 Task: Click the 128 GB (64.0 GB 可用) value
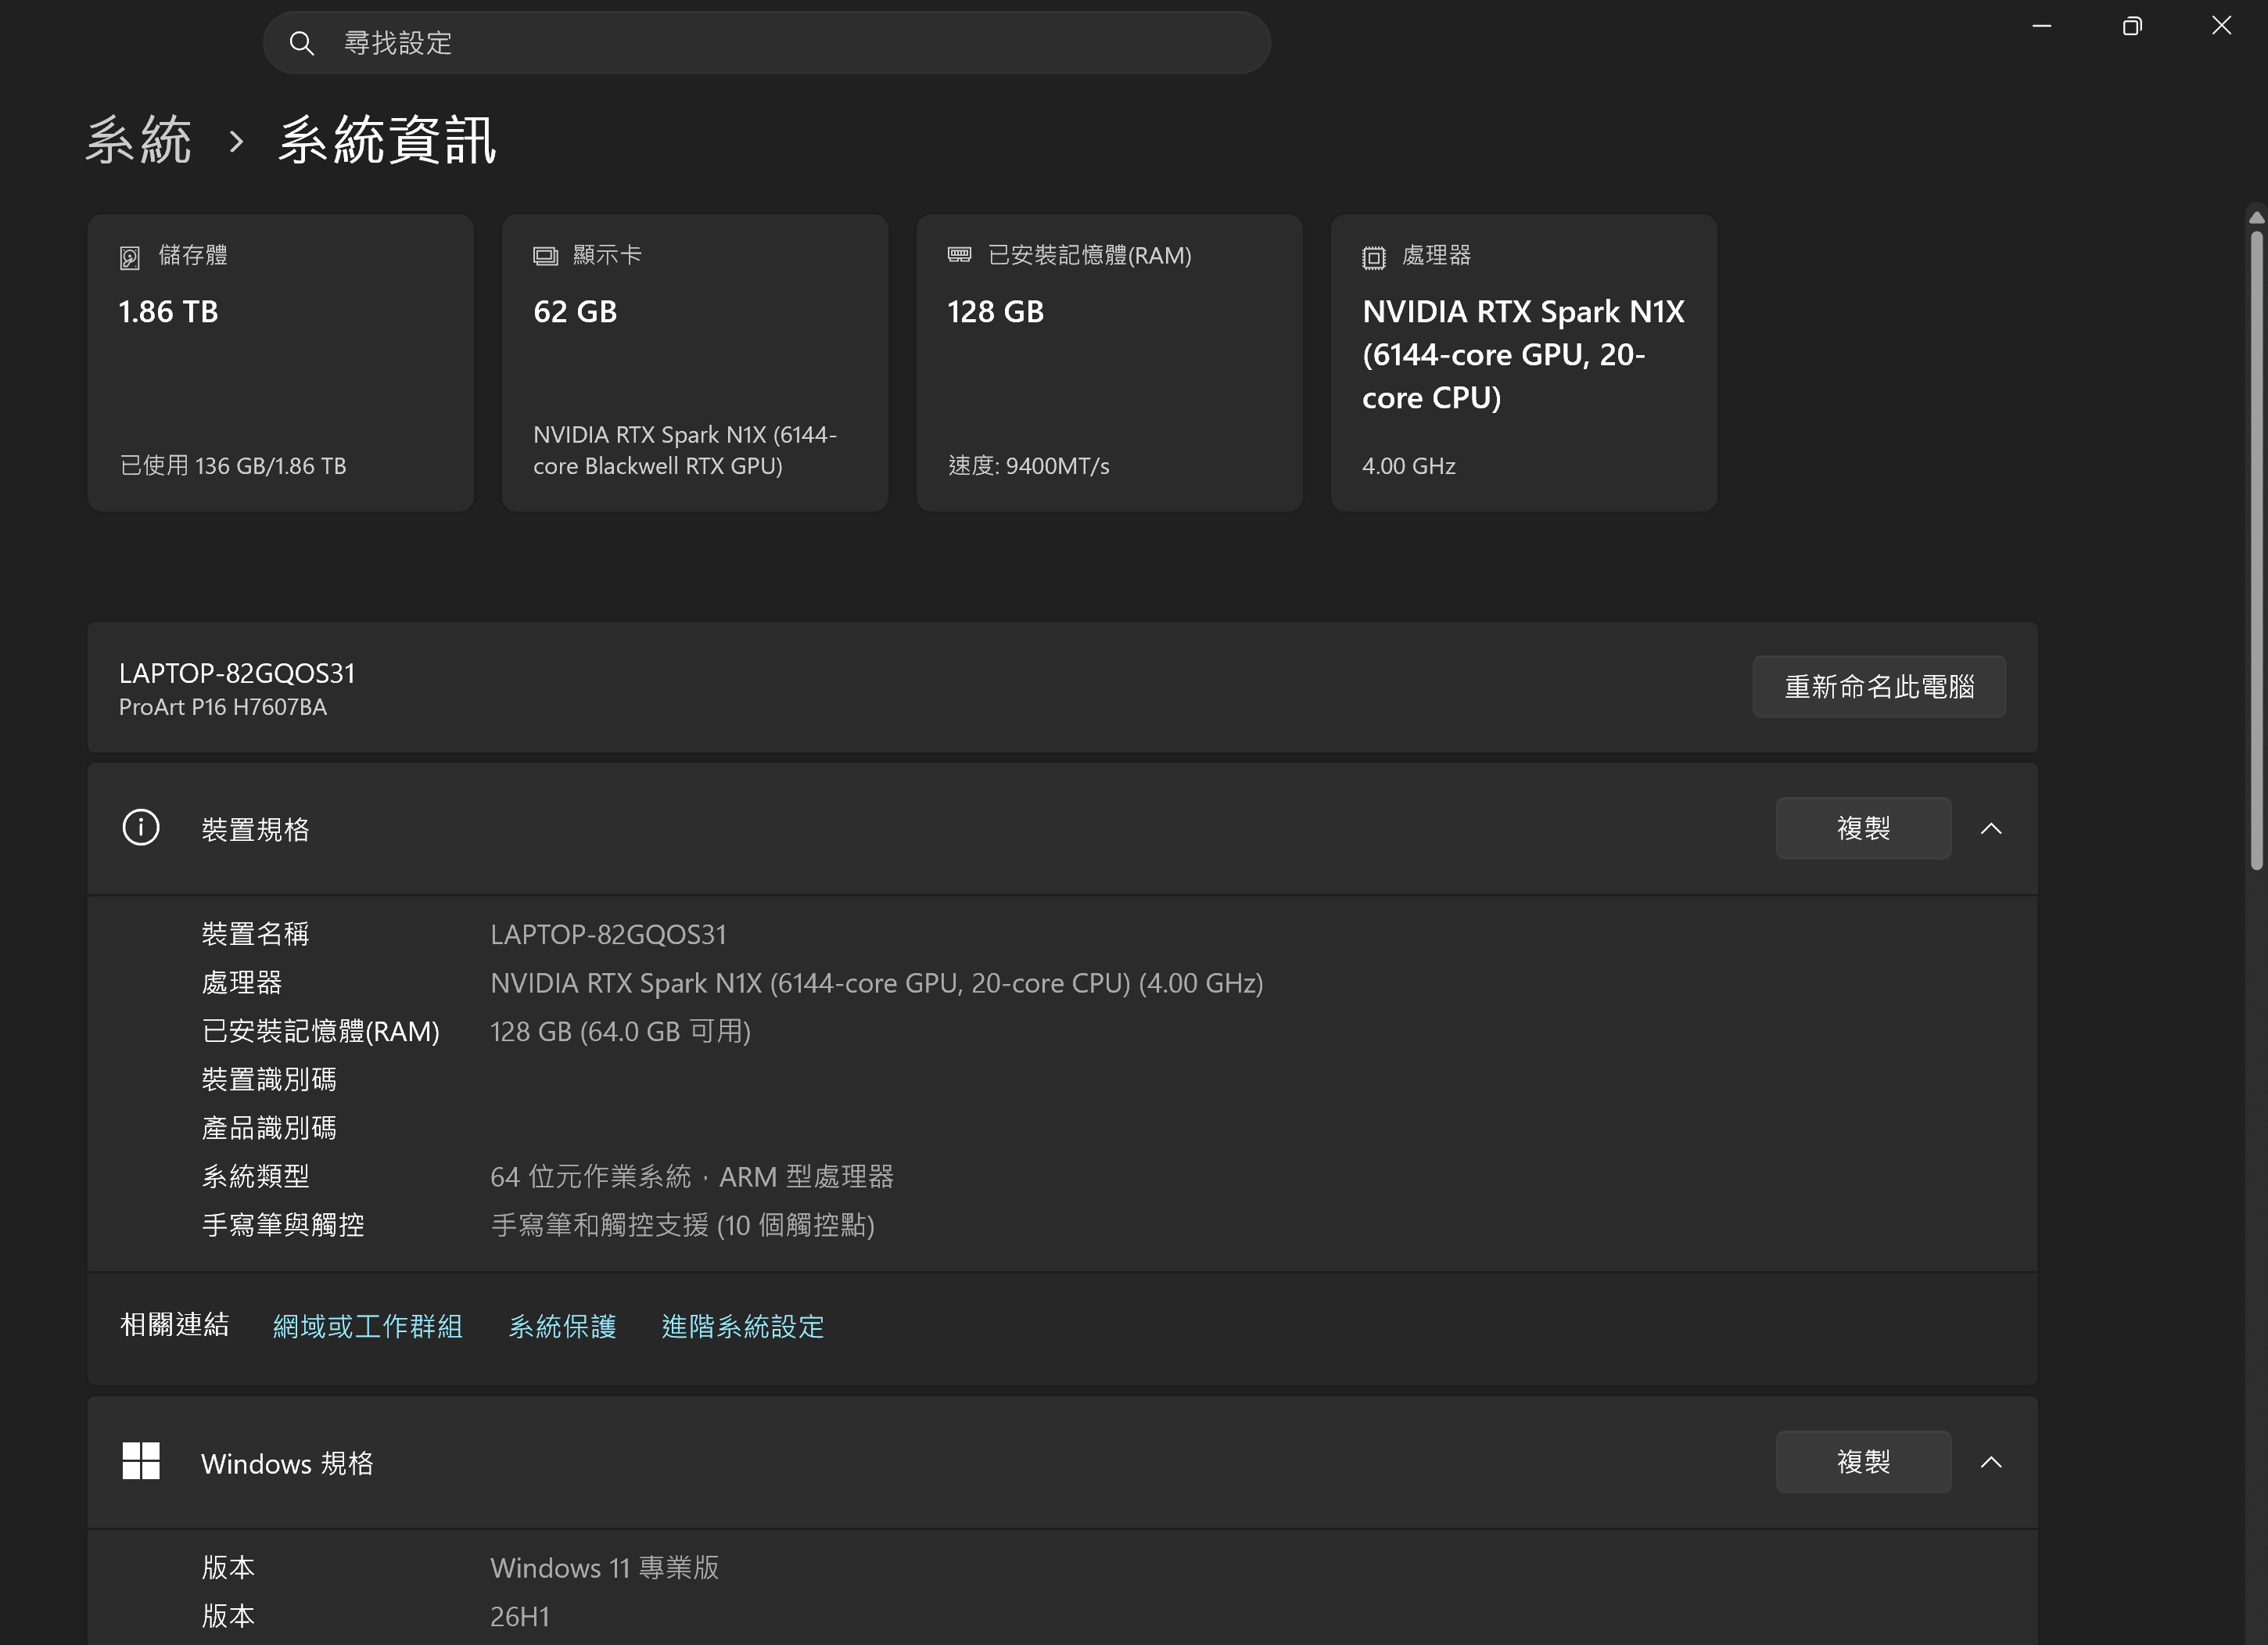tap(620, 1031)
